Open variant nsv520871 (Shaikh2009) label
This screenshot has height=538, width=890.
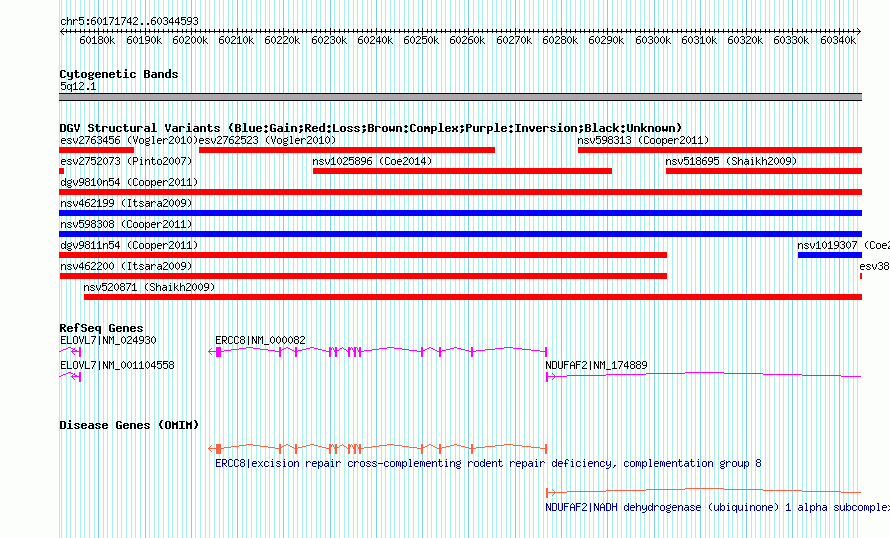pos(149,287)
